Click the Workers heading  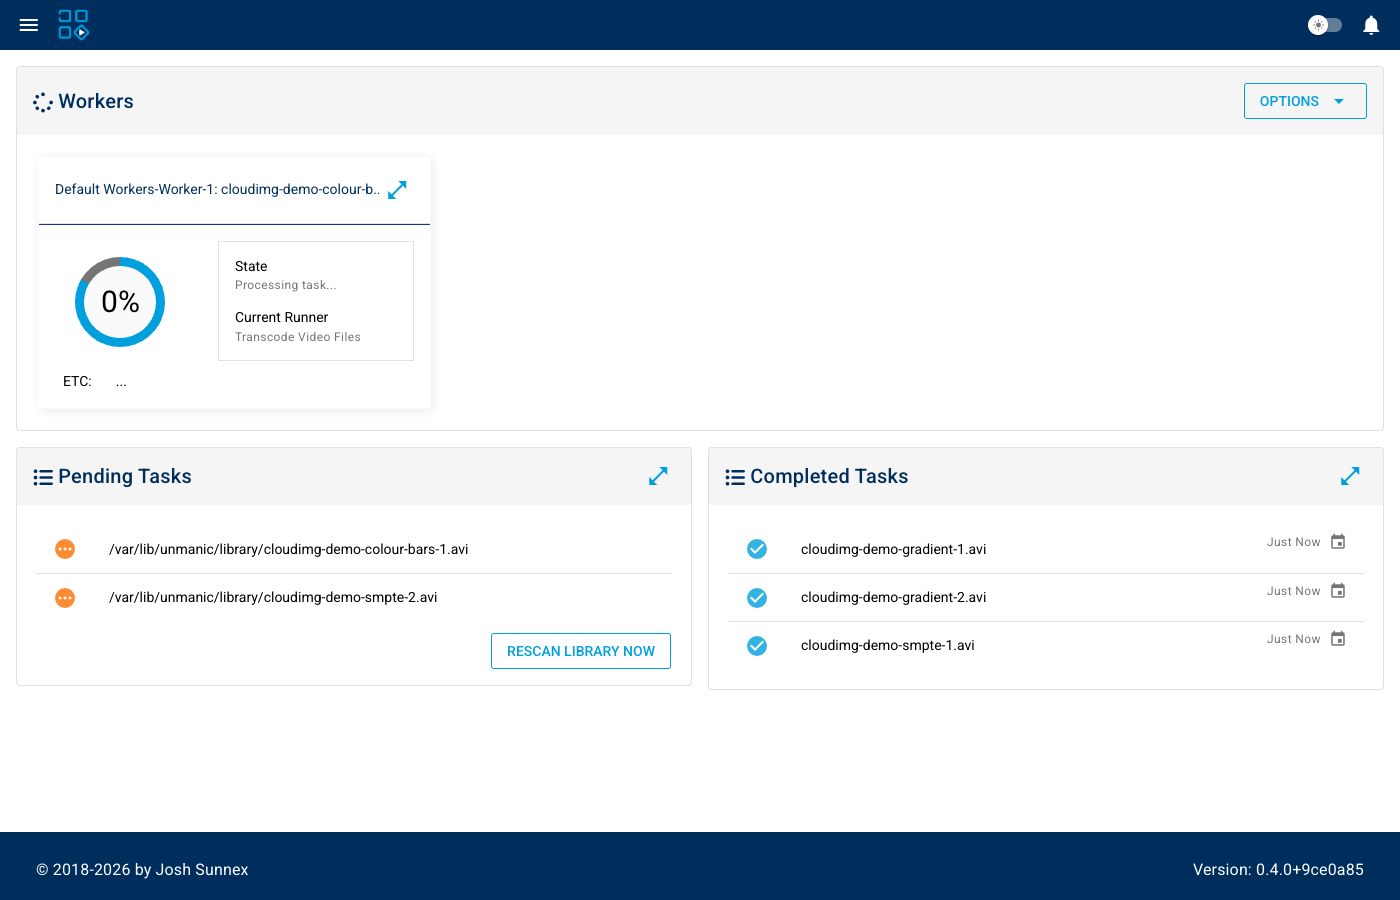point(96,101)
